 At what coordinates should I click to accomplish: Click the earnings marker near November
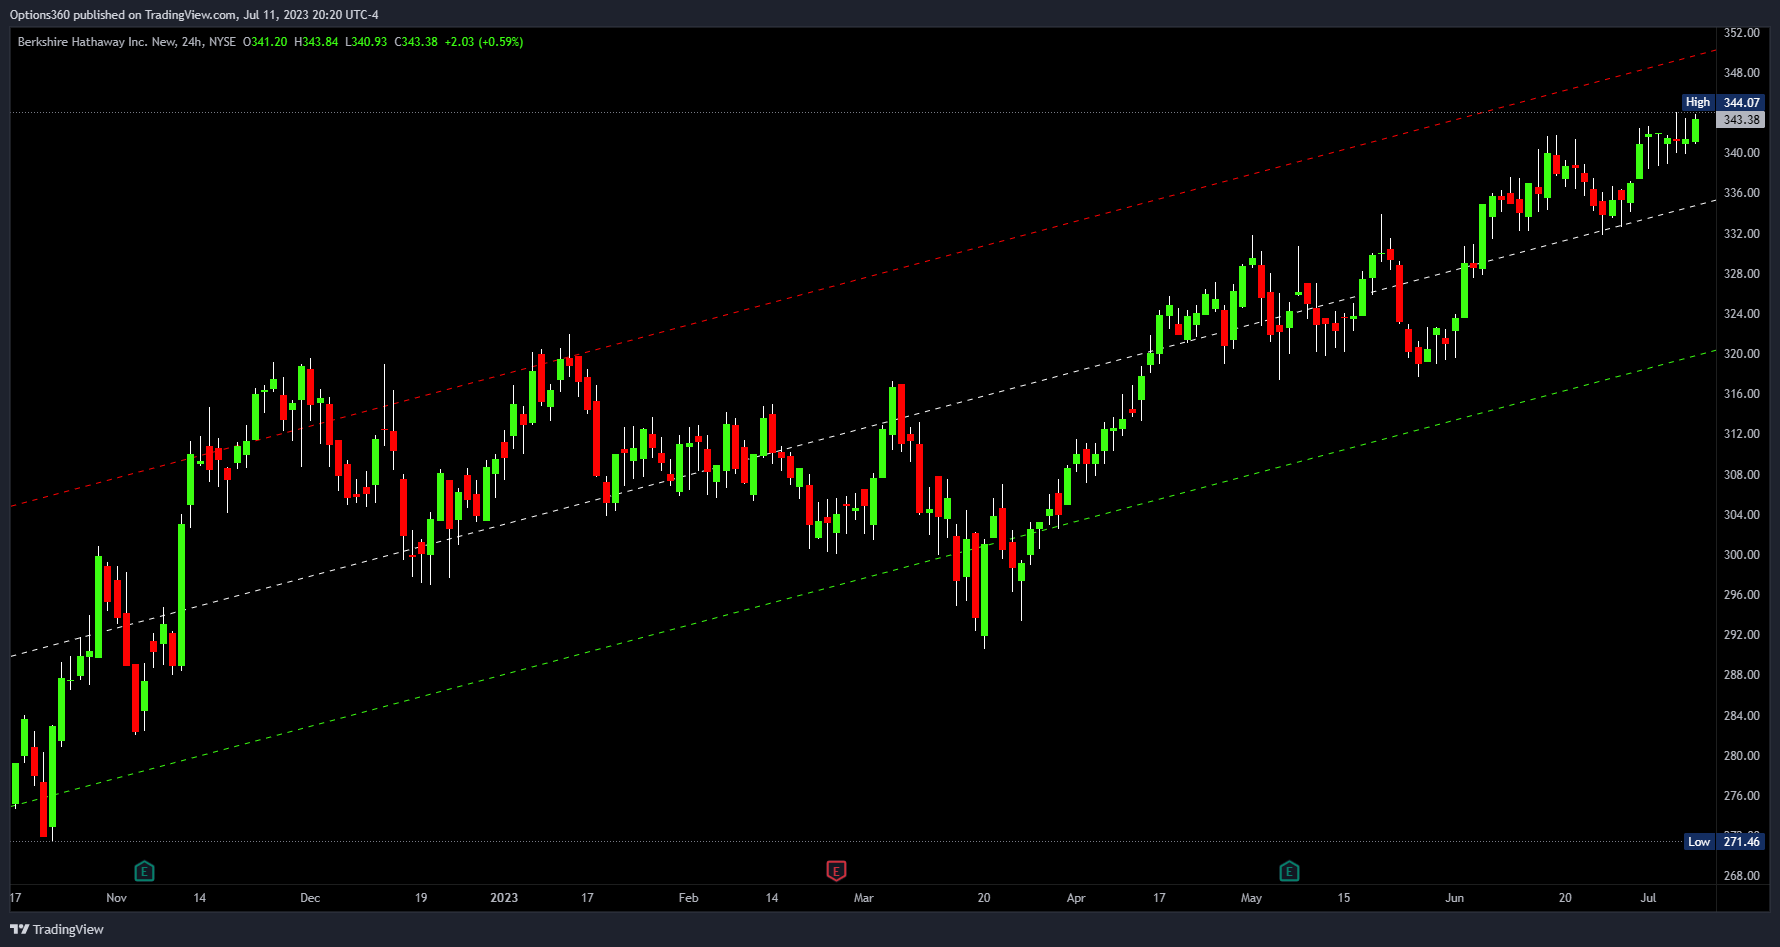(x=144, y=871)
